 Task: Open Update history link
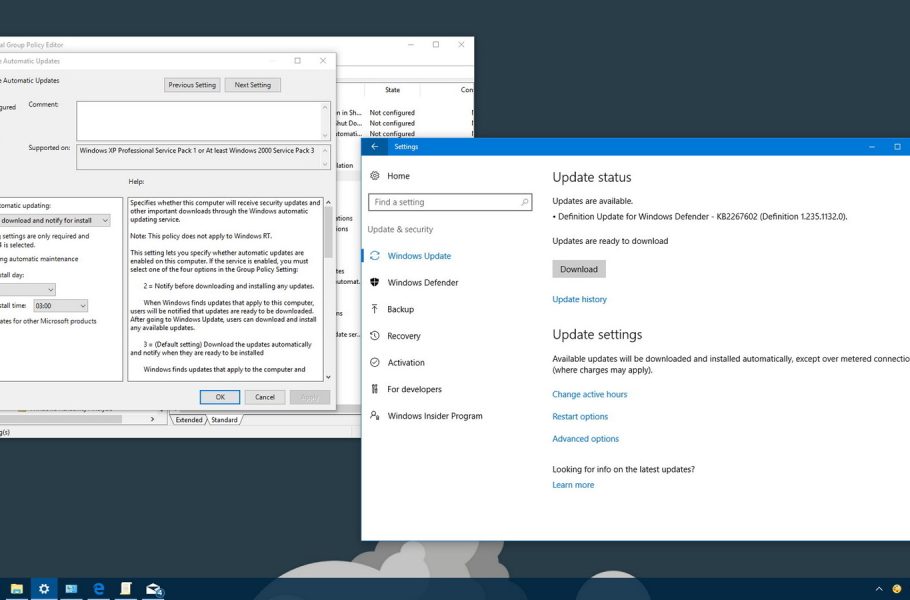[579, 299]
